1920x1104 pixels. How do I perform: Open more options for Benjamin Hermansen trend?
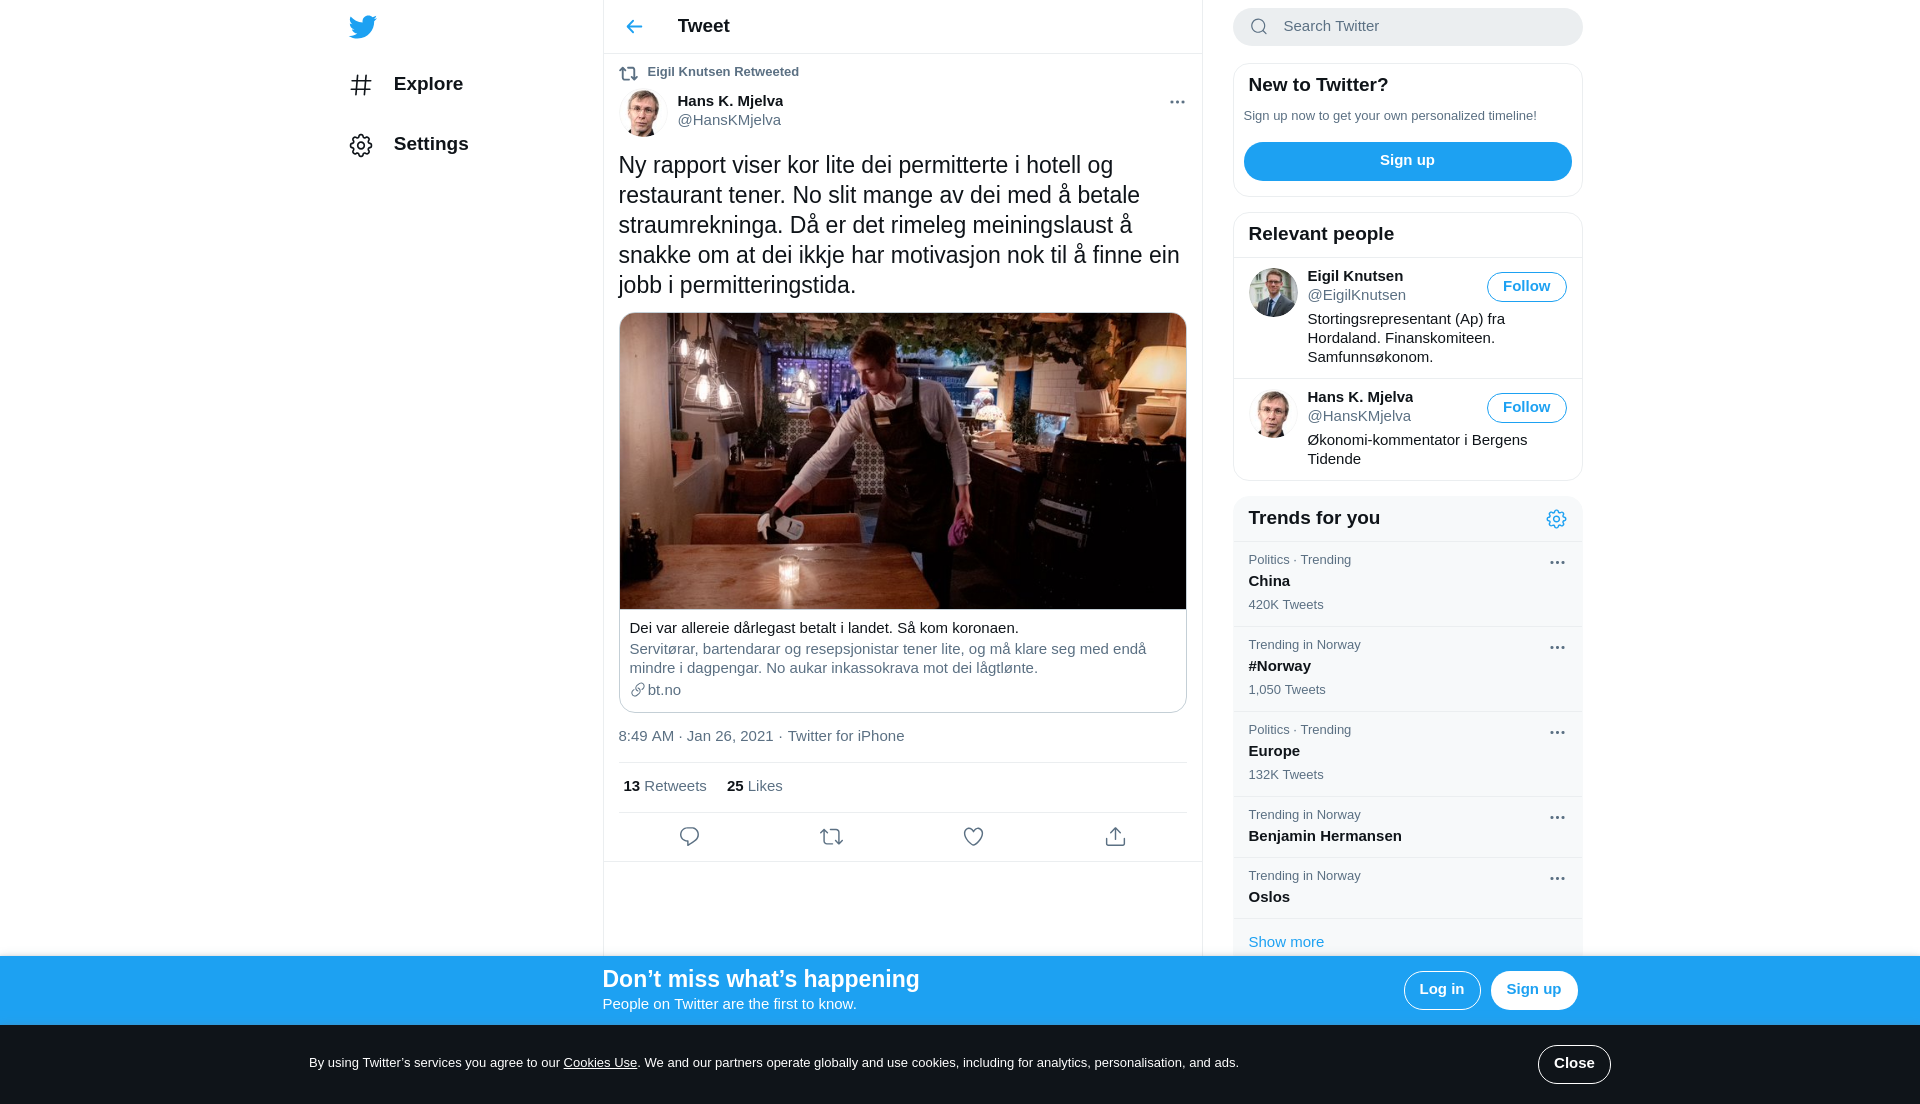[x=1557, y=818]
